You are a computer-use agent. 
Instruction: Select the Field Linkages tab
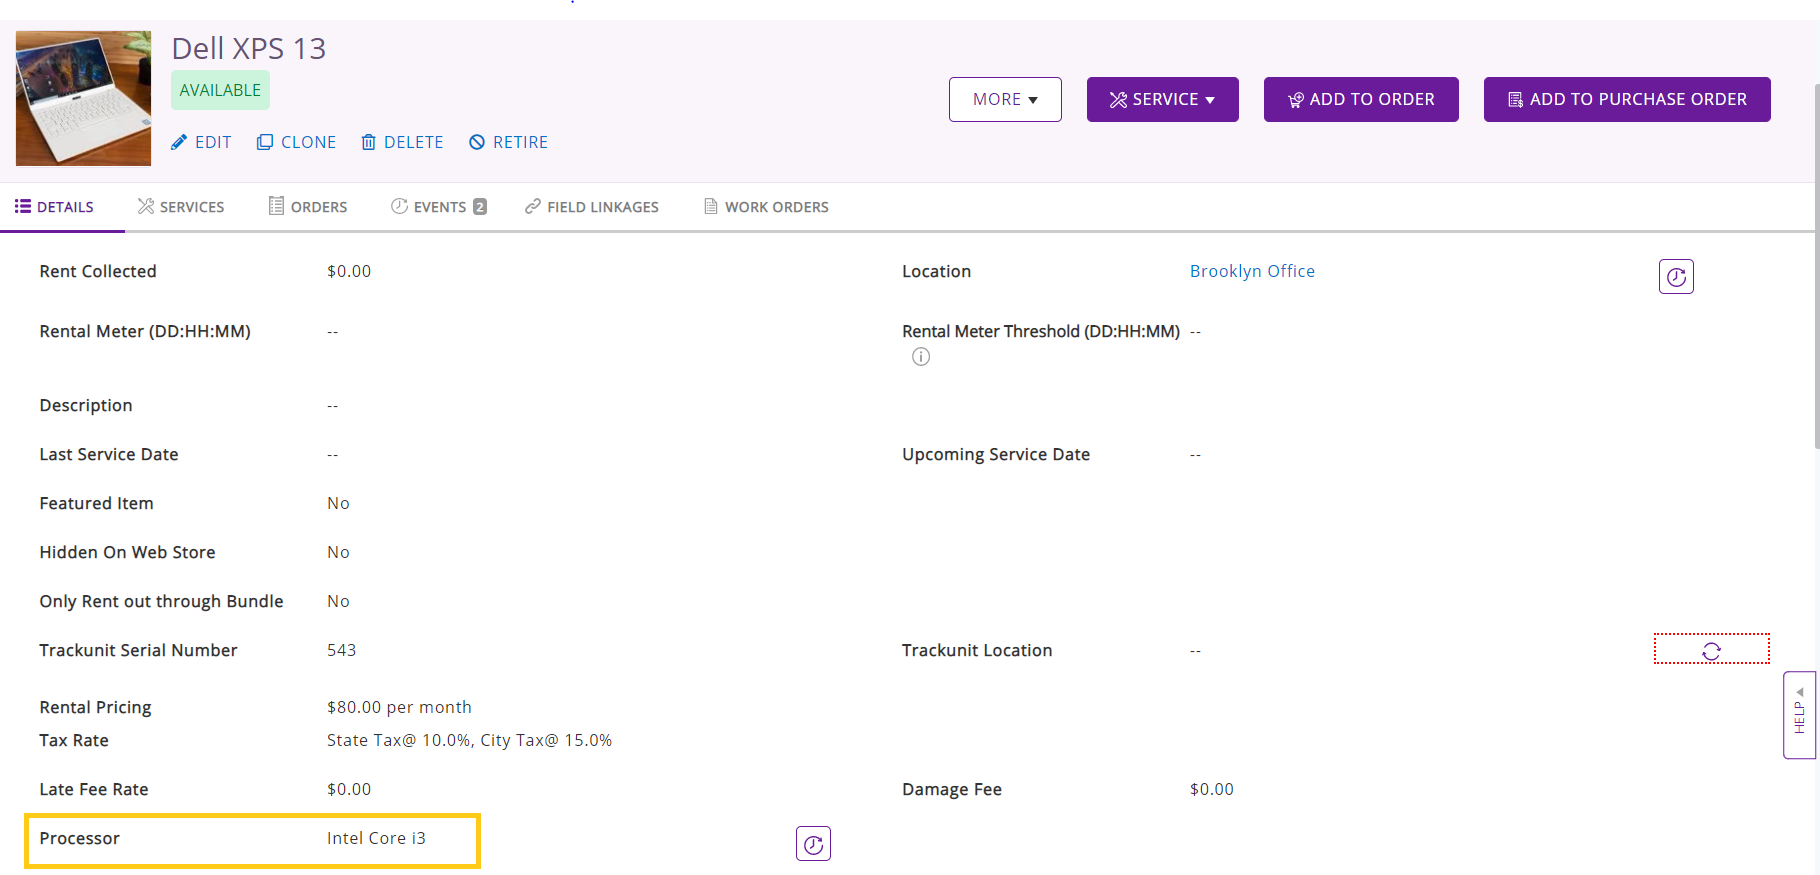(x=592, y=207)
